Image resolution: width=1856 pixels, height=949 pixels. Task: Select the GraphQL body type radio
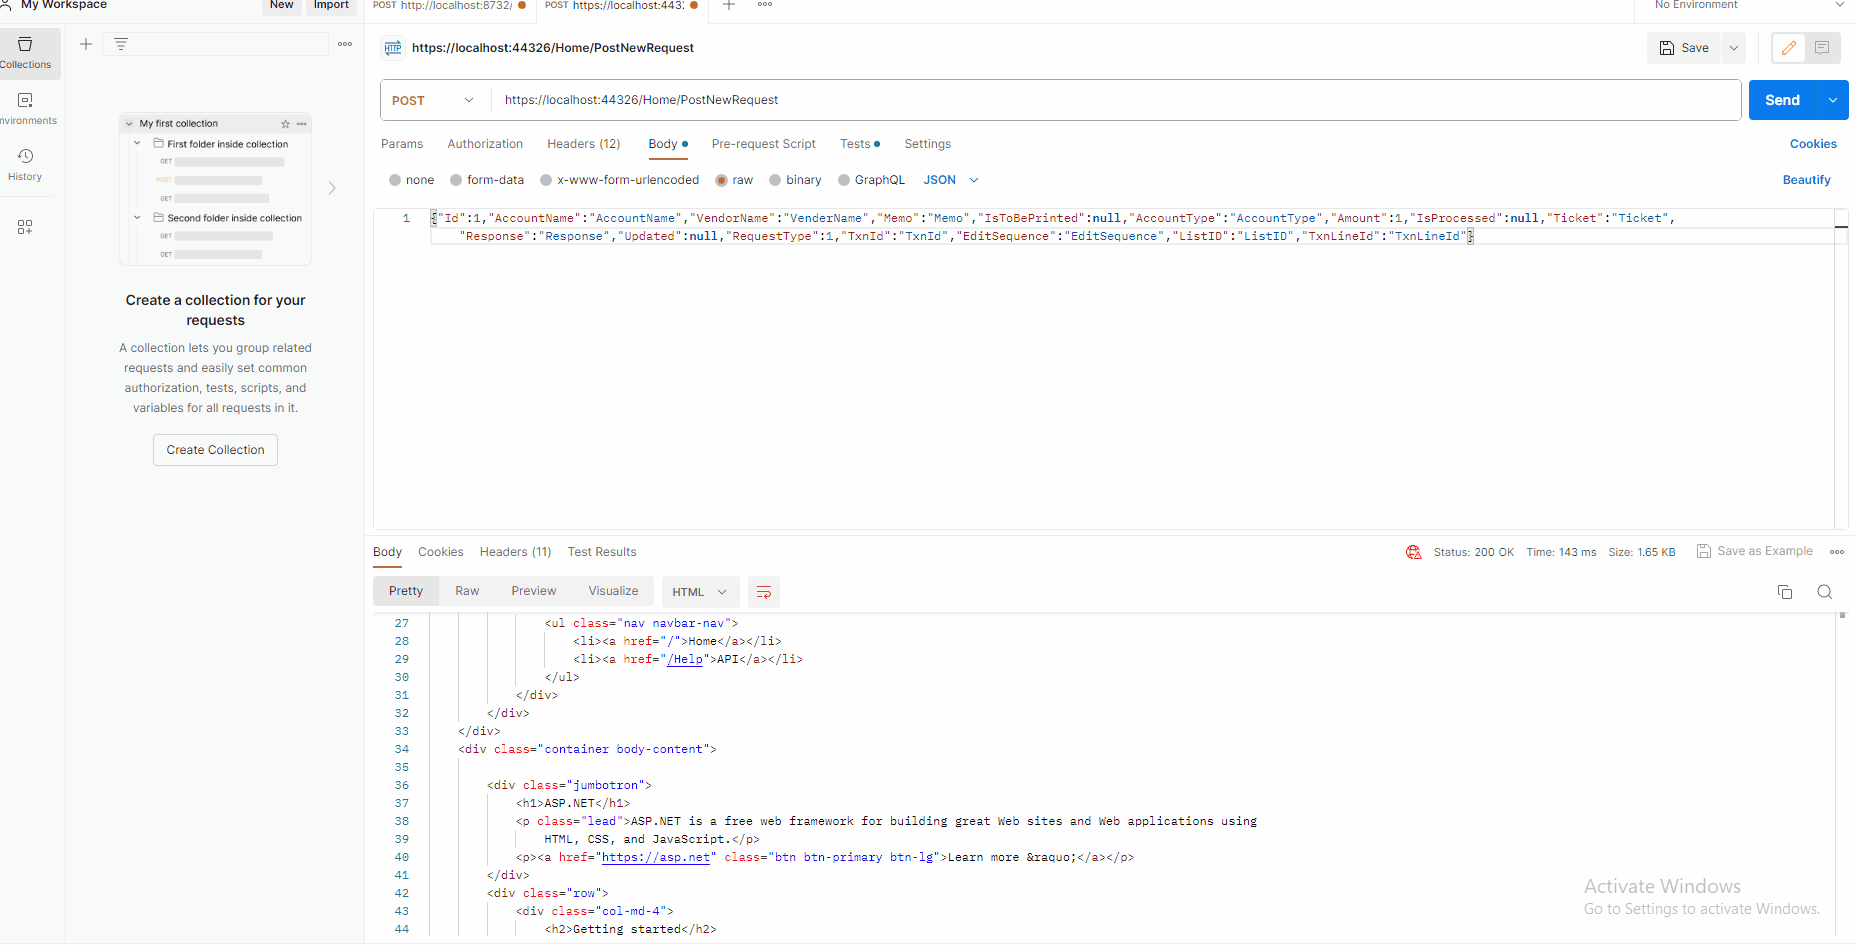(x=844, y=180)
